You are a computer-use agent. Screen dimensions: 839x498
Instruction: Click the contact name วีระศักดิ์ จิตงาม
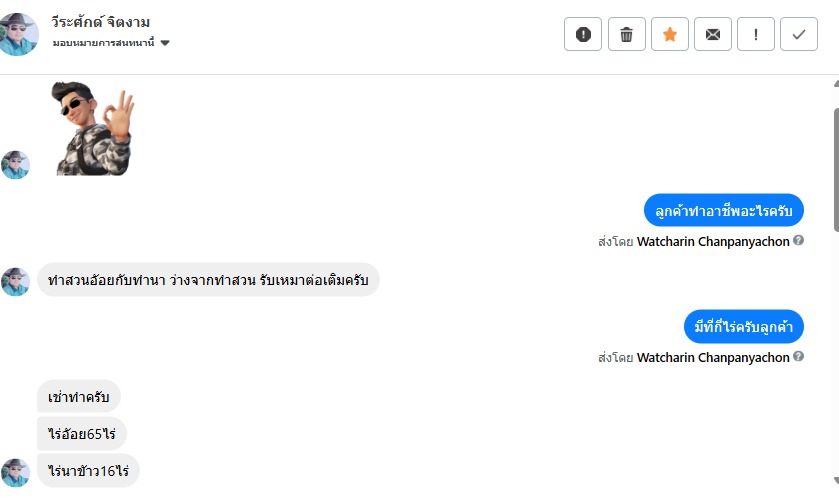[x=100, y=22]
